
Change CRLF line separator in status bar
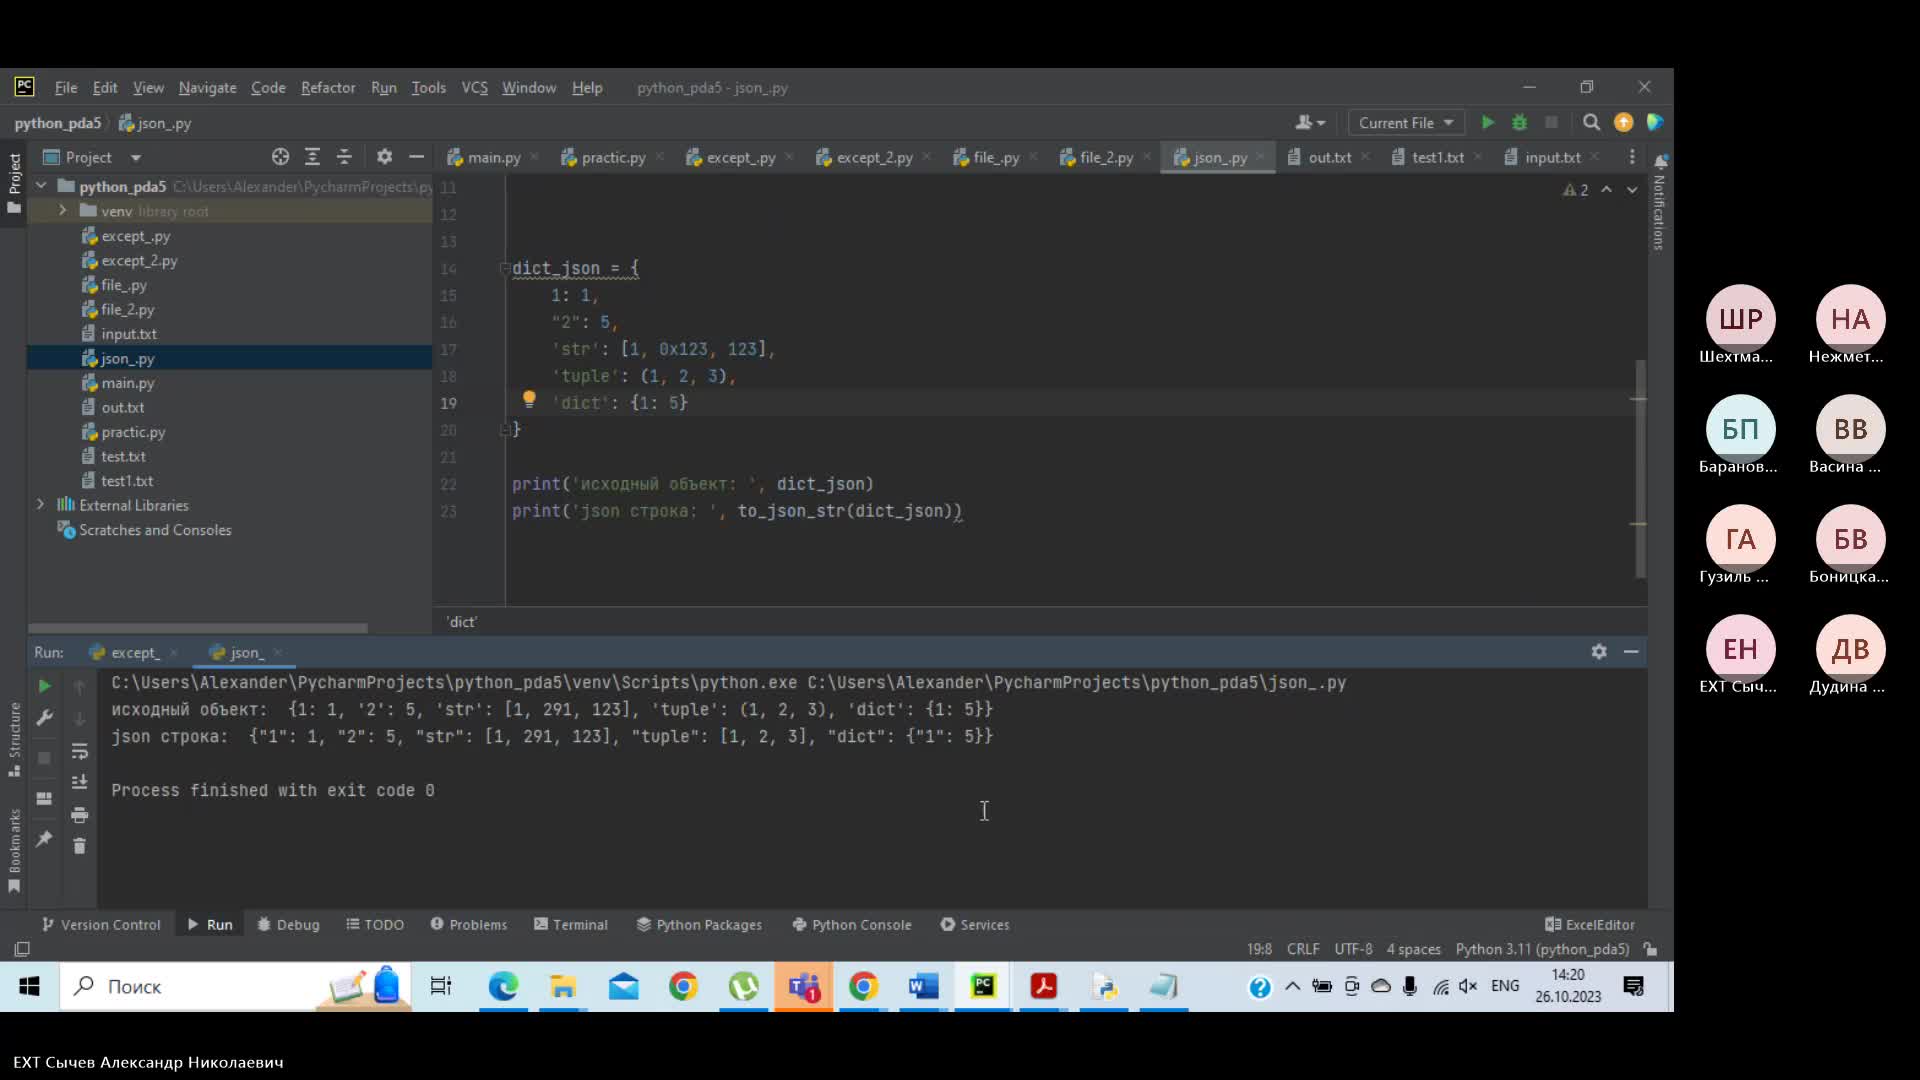1303,949
